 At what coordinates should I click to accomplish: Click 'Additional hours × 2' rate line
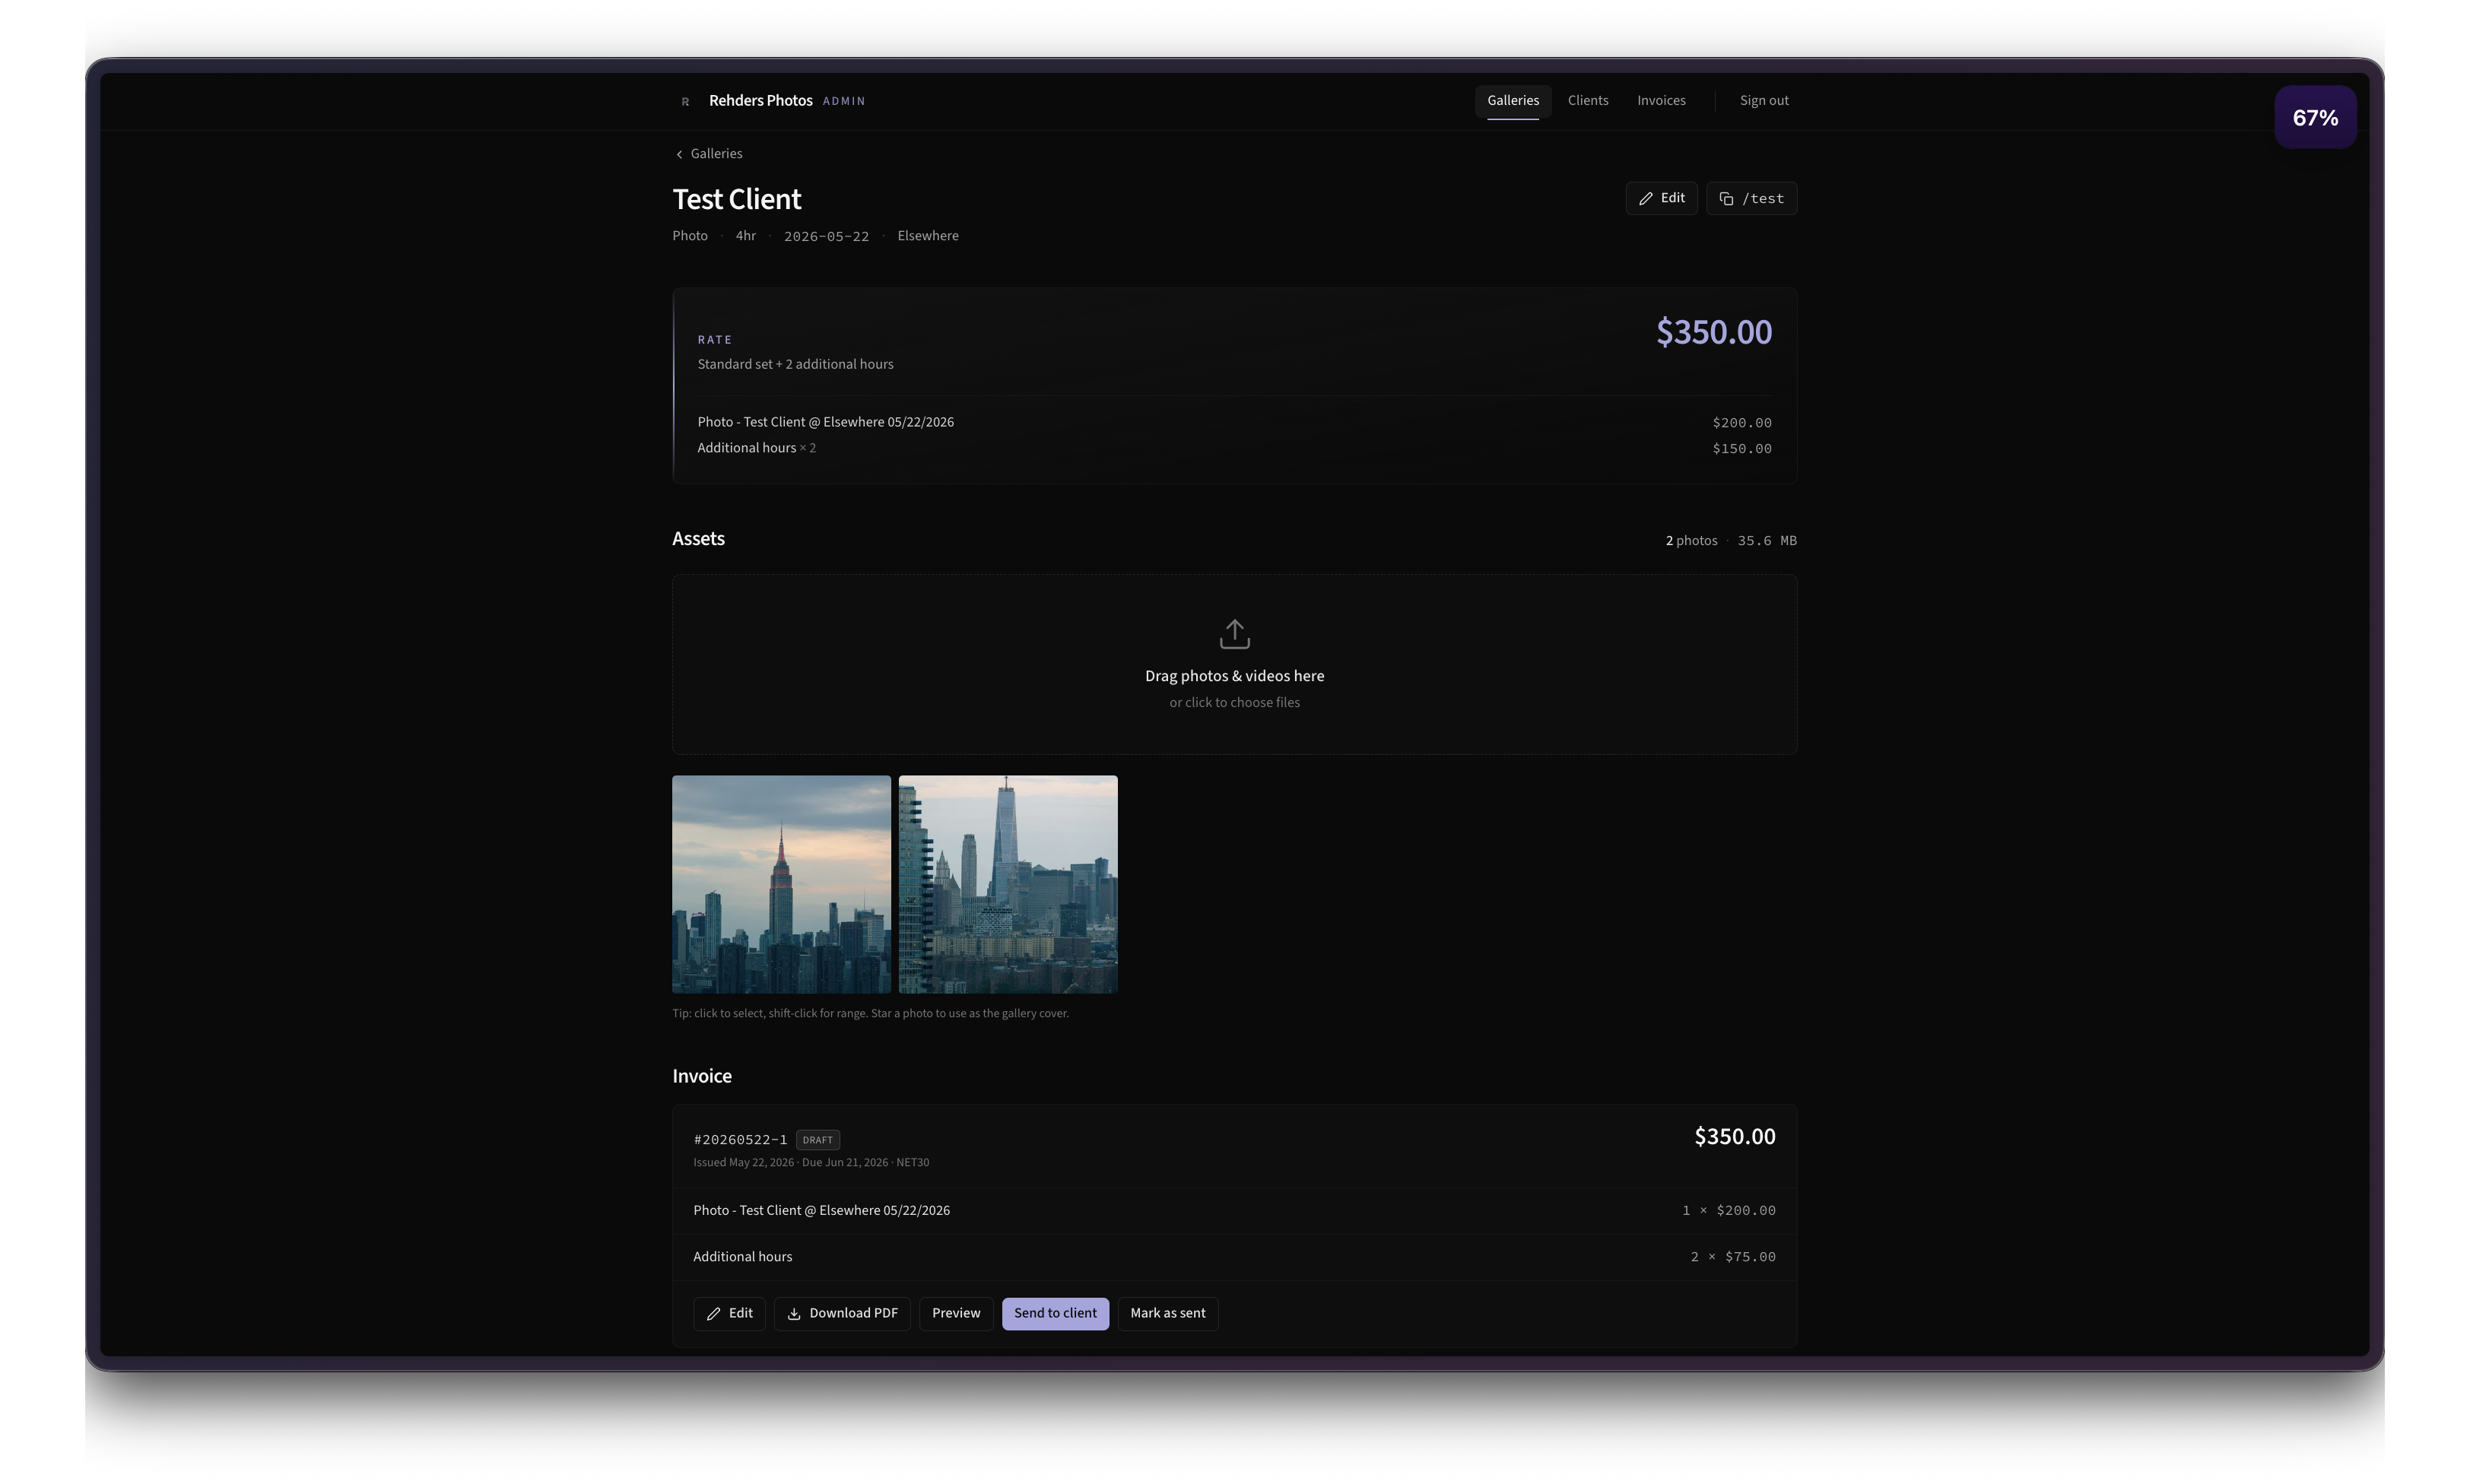pos(756,448)
